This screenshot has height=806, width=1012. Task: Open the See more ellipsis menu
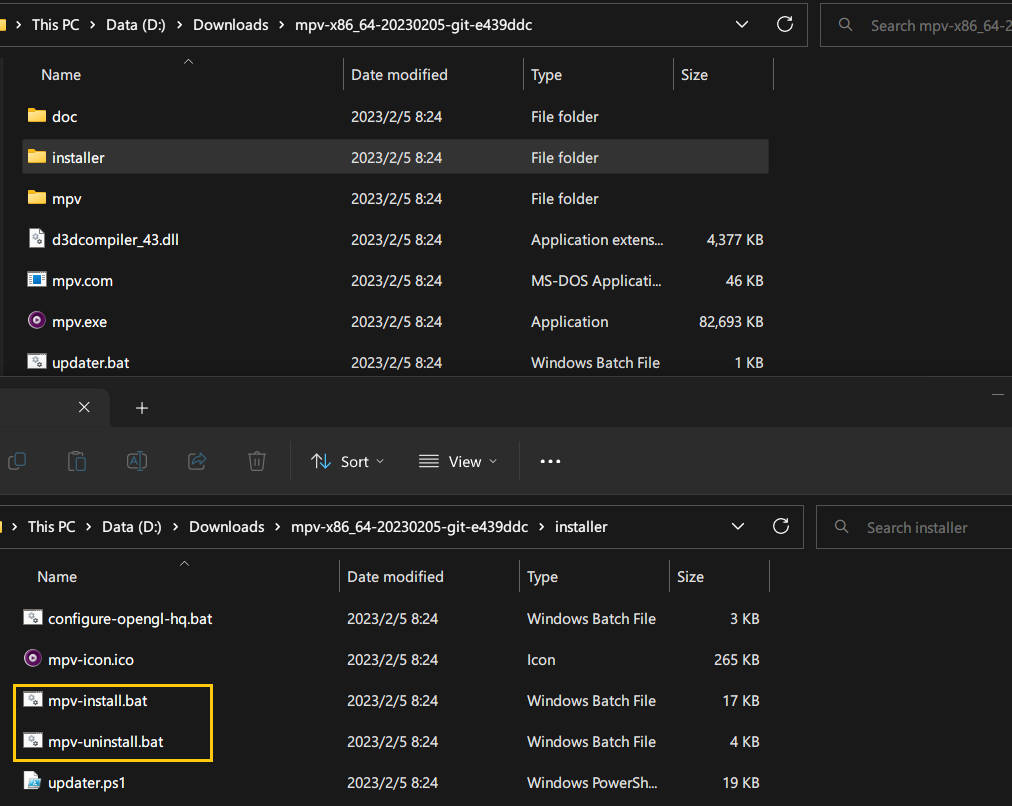coord(550,461)
